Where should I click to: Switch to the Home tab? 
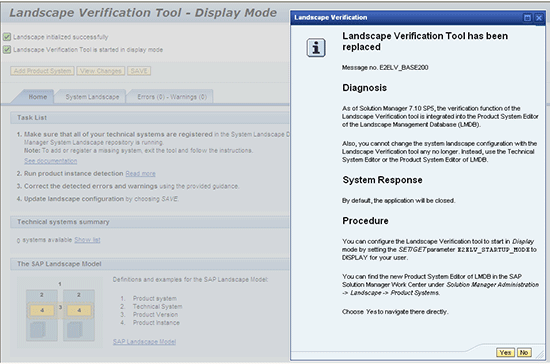coord(38,97)
